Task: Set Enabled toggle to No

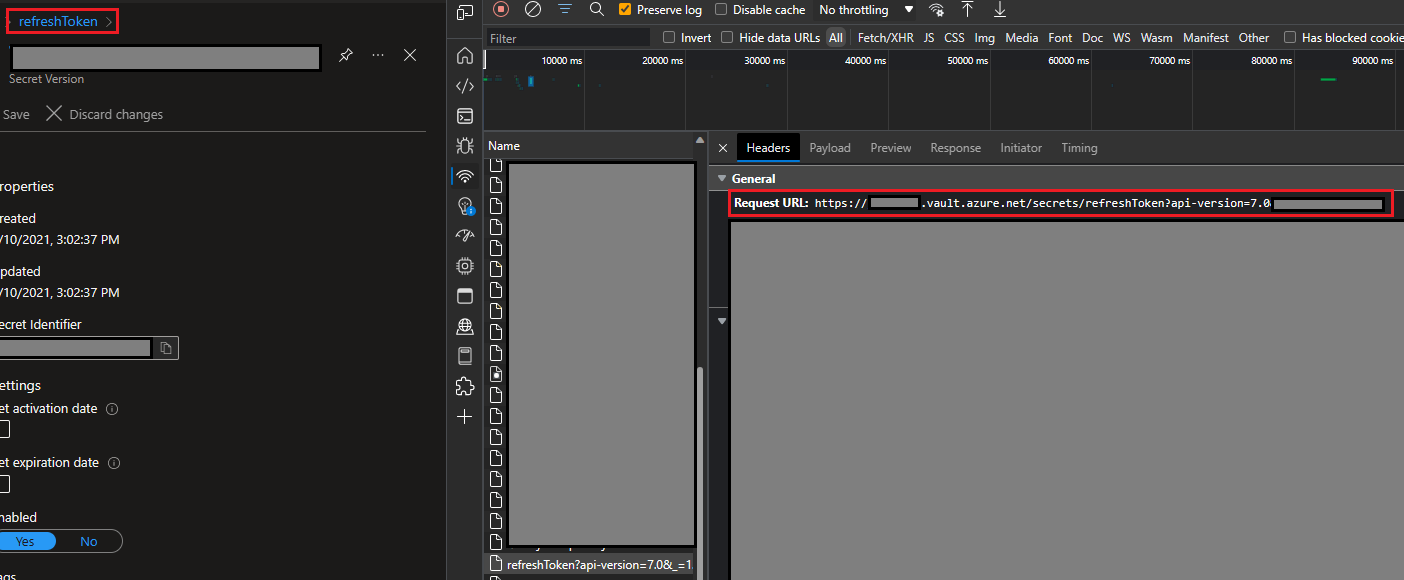Action: (89, 541)
